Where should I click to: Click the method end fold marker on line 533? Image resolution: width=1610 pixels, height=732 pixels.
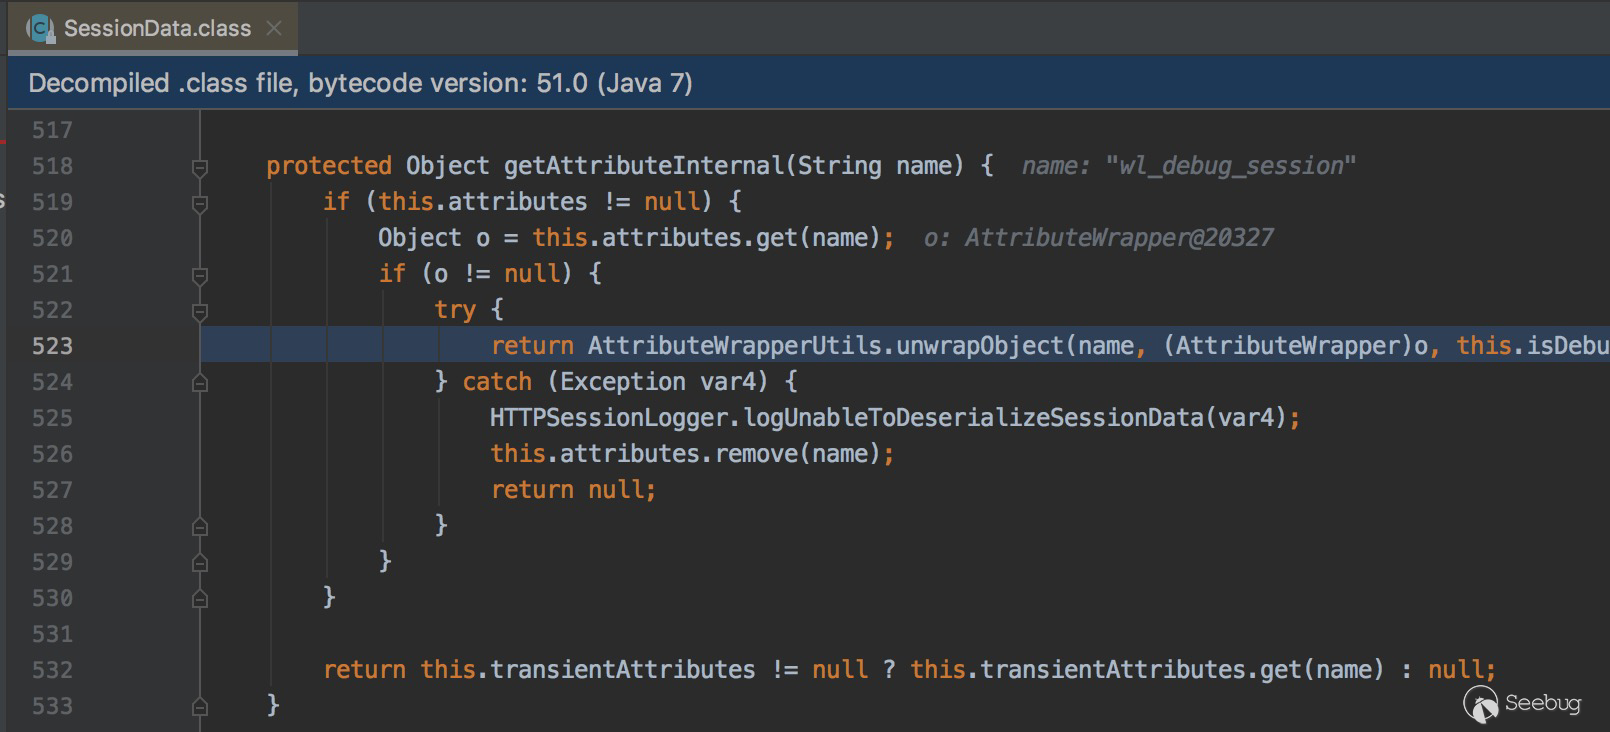200,707
